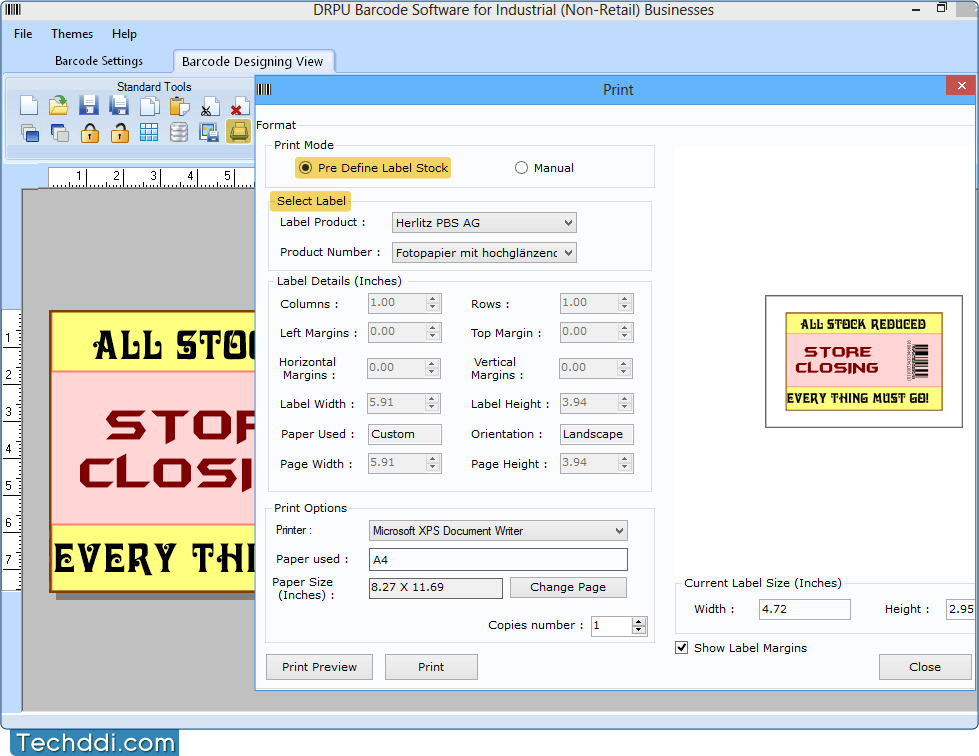Click the Copies number input field
This screenshot has width=979, height=756.
pos(611,626)
